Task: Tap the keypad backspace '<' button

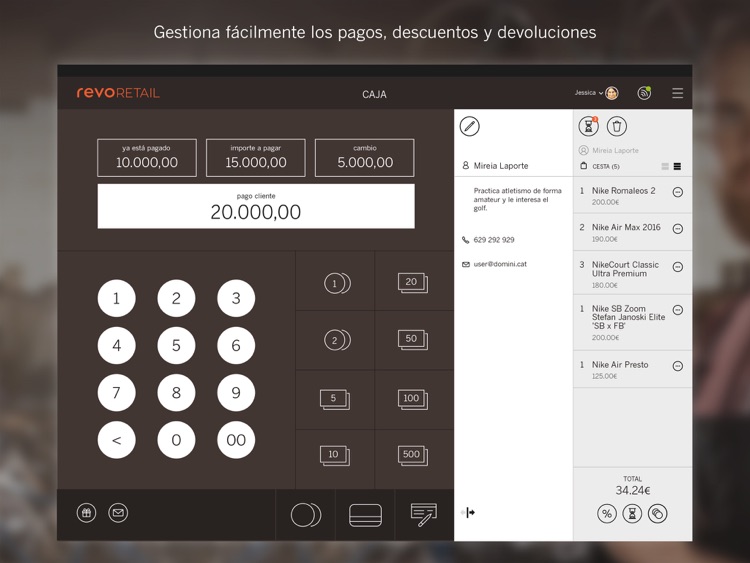Action: (116, 440)
